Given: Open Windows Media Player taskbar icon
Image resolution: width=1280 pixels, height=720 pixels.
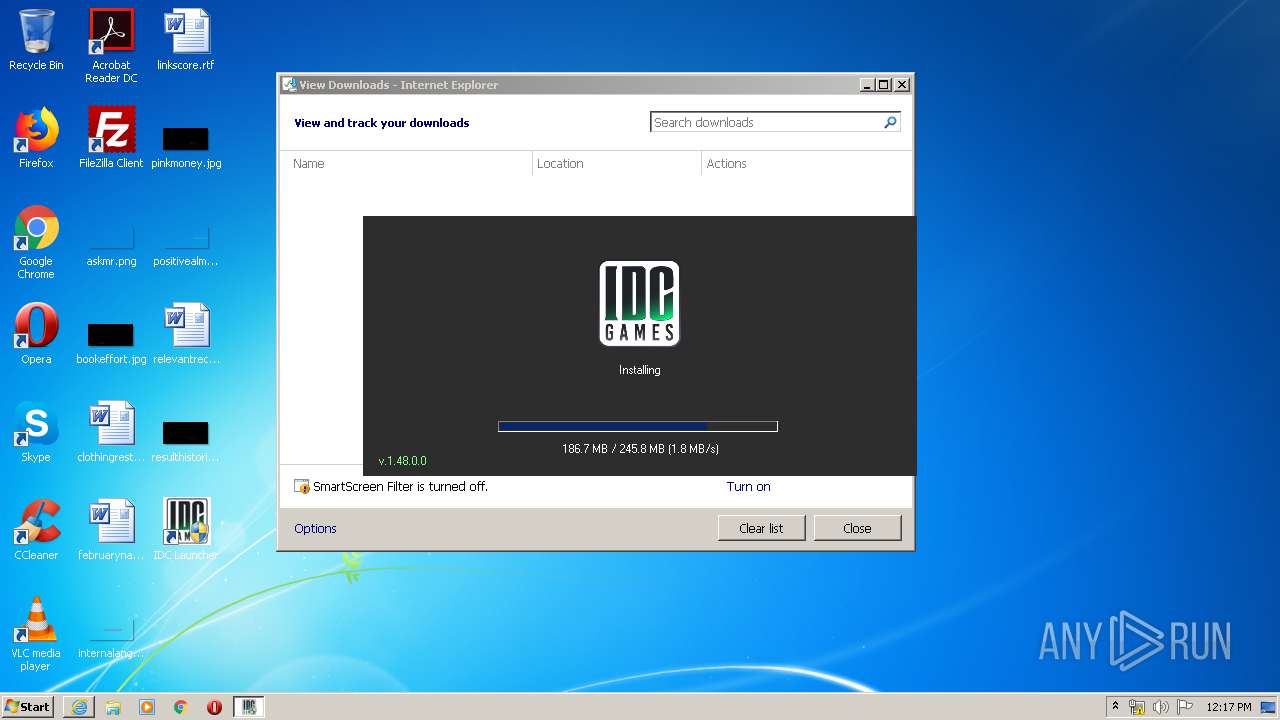Looking at the screenshot, I should tap(147, 707).
